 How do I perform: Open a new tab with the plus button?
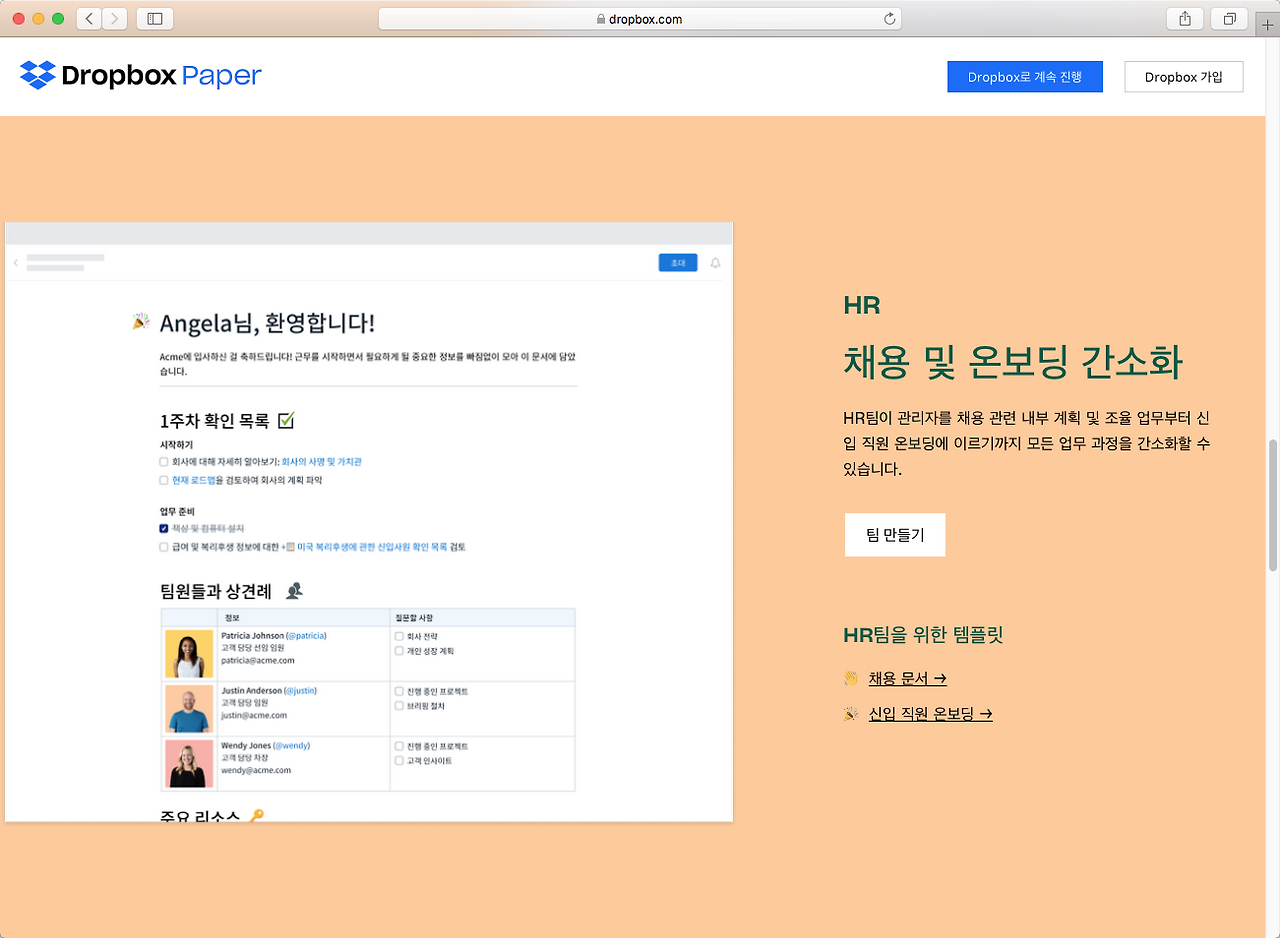pyautogui.click(x=1269, y=23)
